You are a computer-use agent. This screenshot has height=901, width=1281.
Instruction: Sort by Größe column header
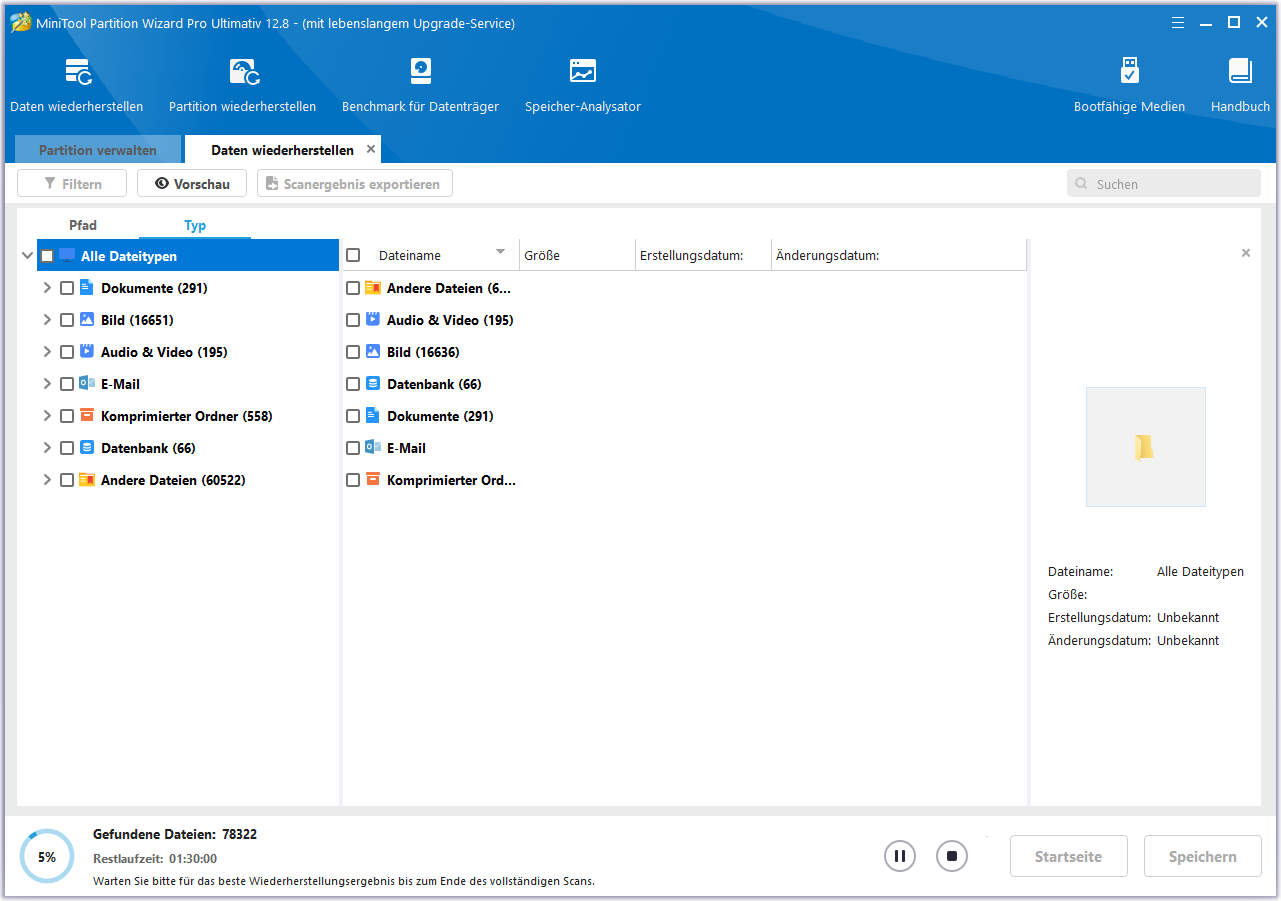(577, 256)
